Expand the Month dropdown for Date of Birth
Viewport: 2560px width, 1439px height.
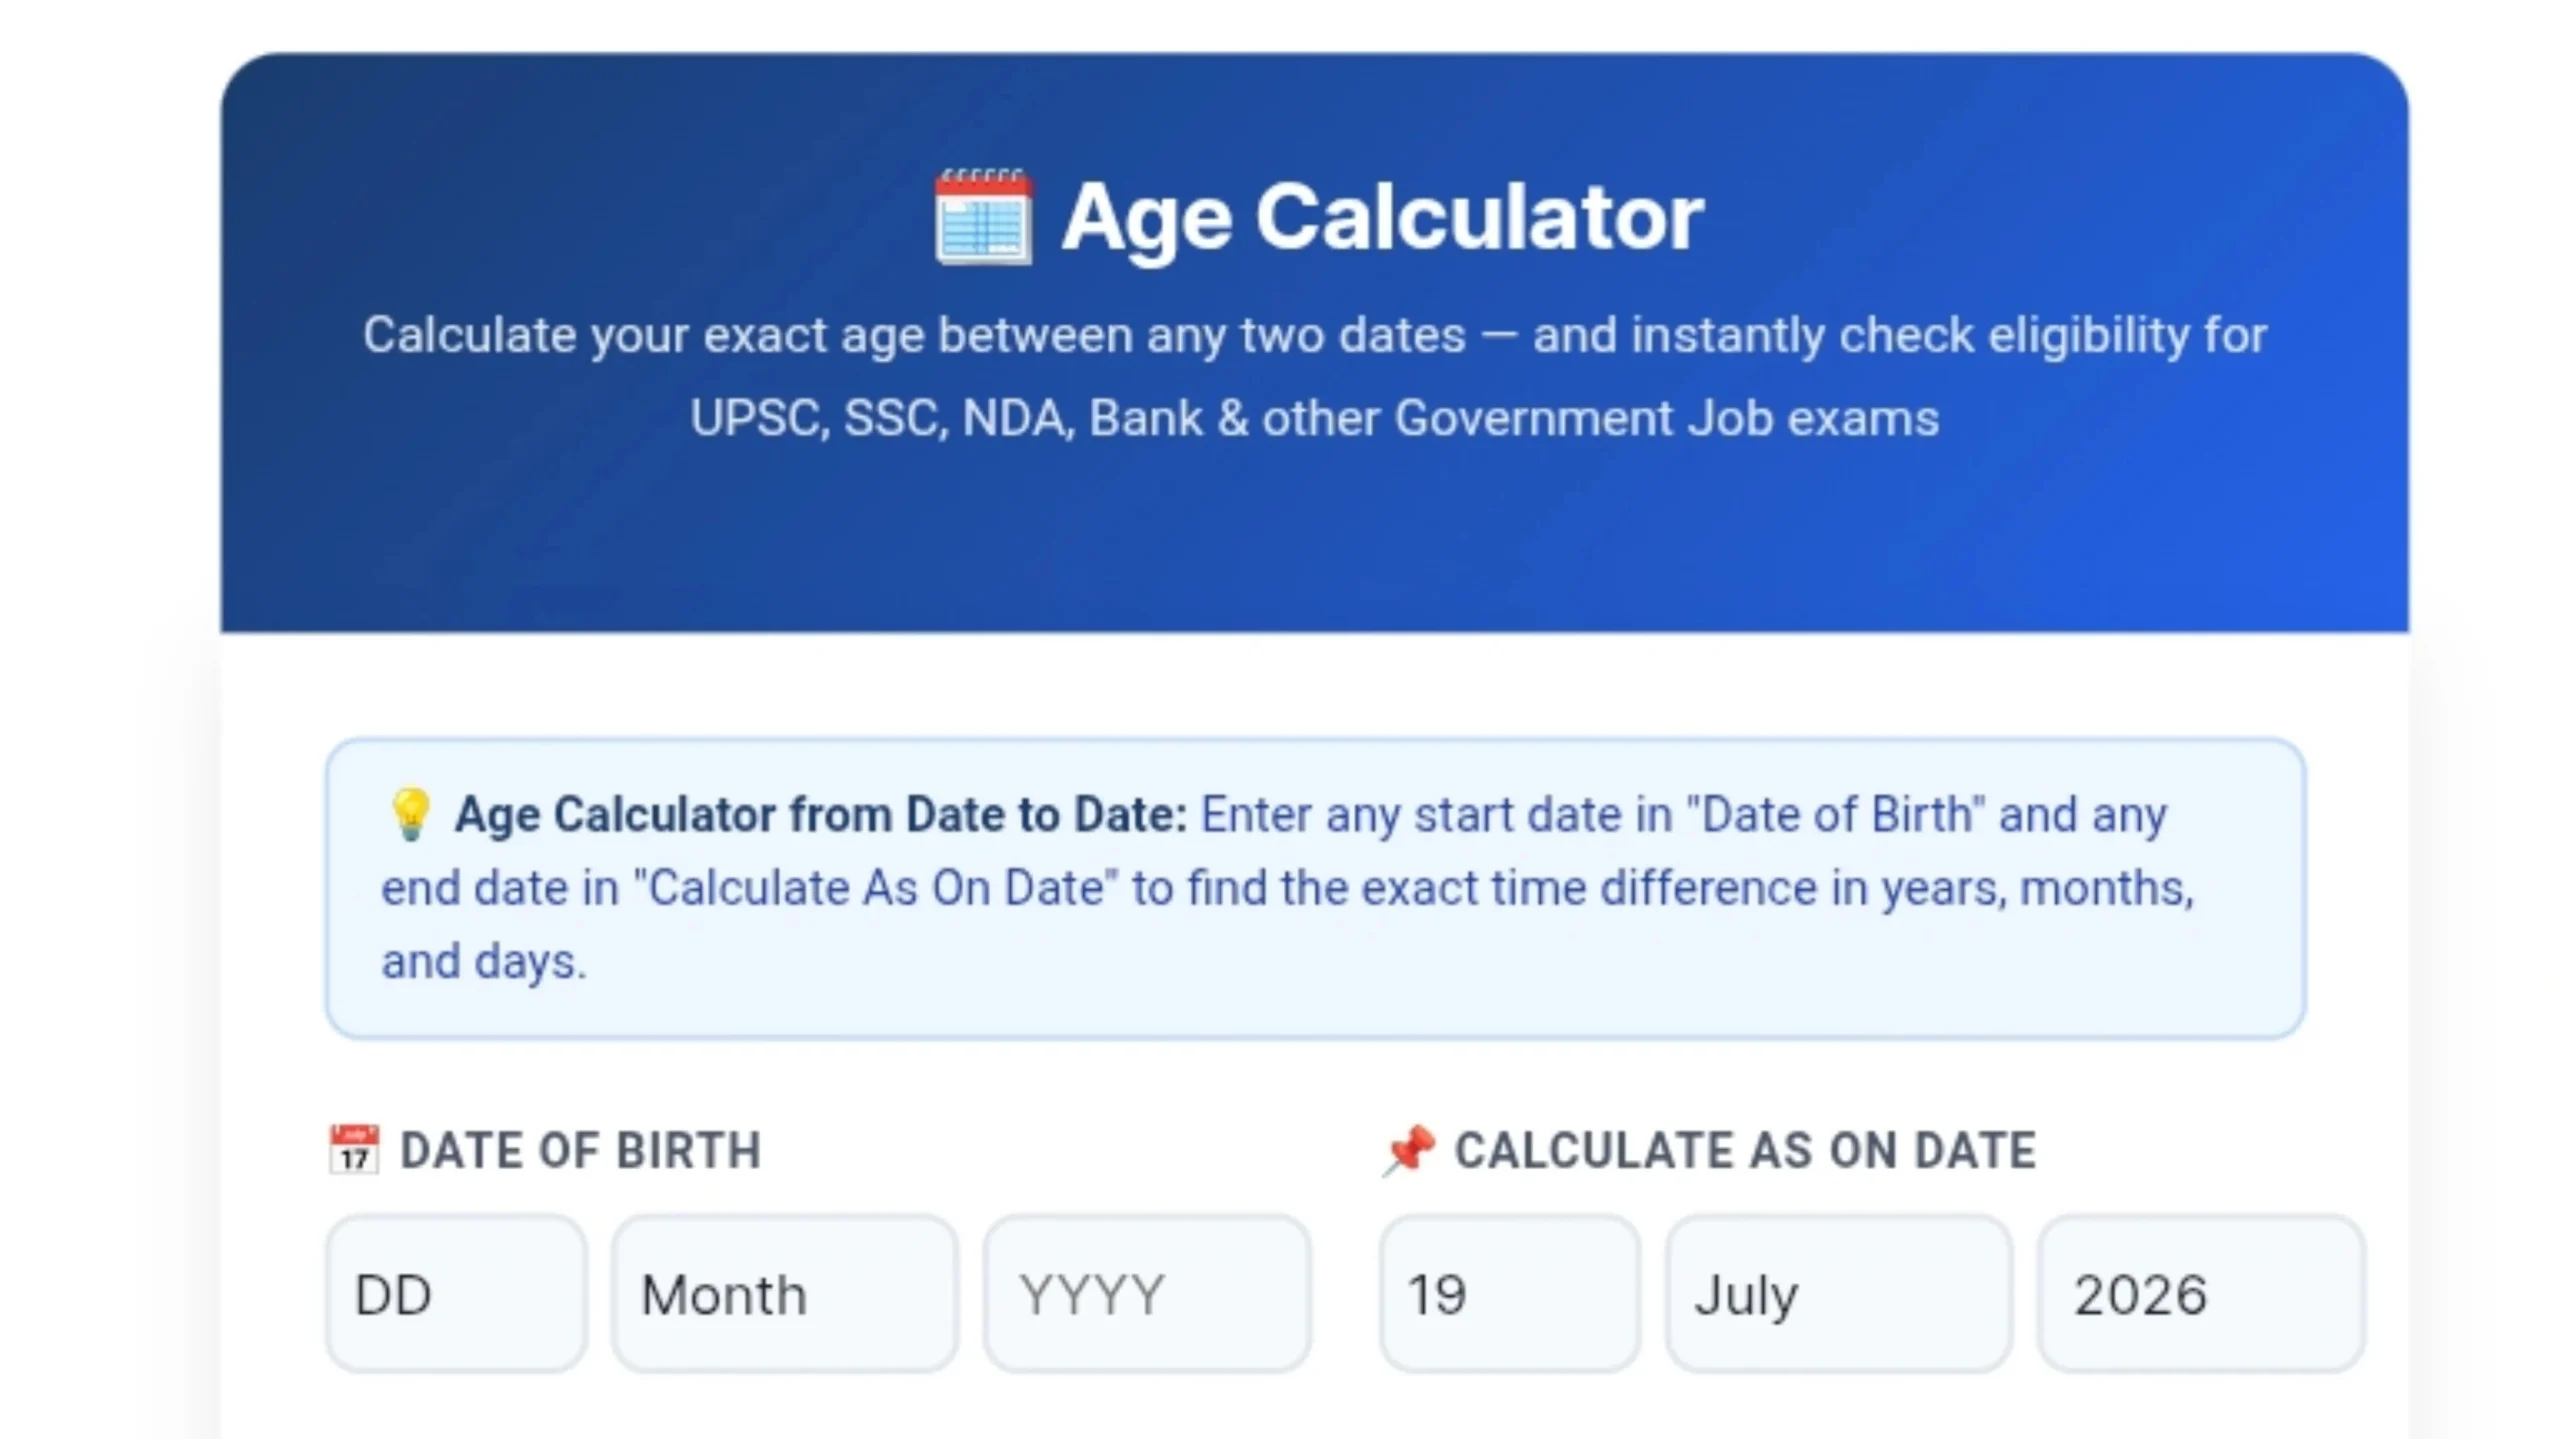(x=785, y=1294)
